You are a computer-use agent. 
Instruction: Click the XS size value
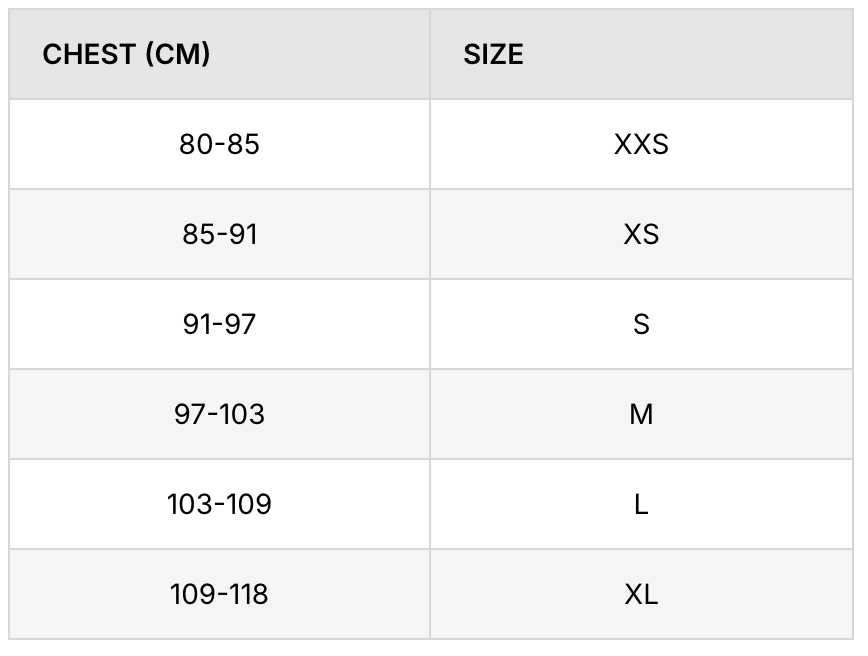641,235
